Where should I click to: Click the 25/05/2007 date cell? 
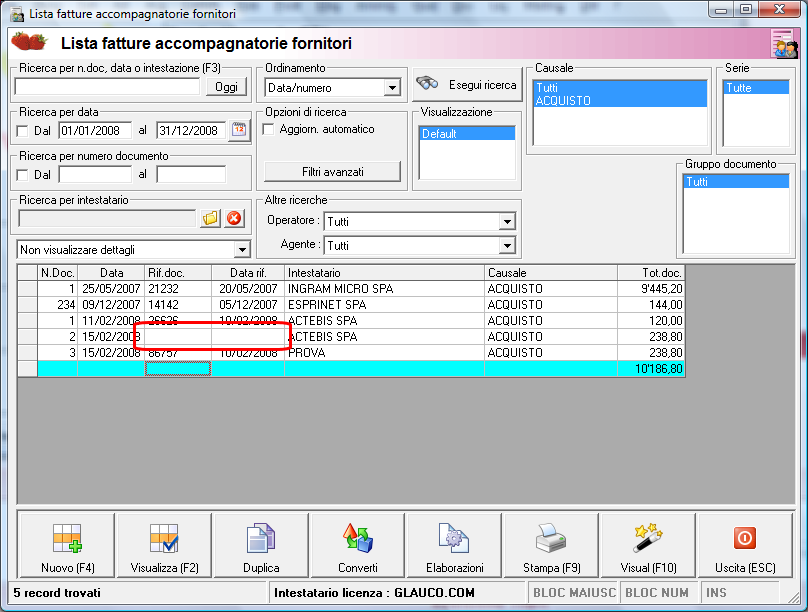click(x=111, y=288)
